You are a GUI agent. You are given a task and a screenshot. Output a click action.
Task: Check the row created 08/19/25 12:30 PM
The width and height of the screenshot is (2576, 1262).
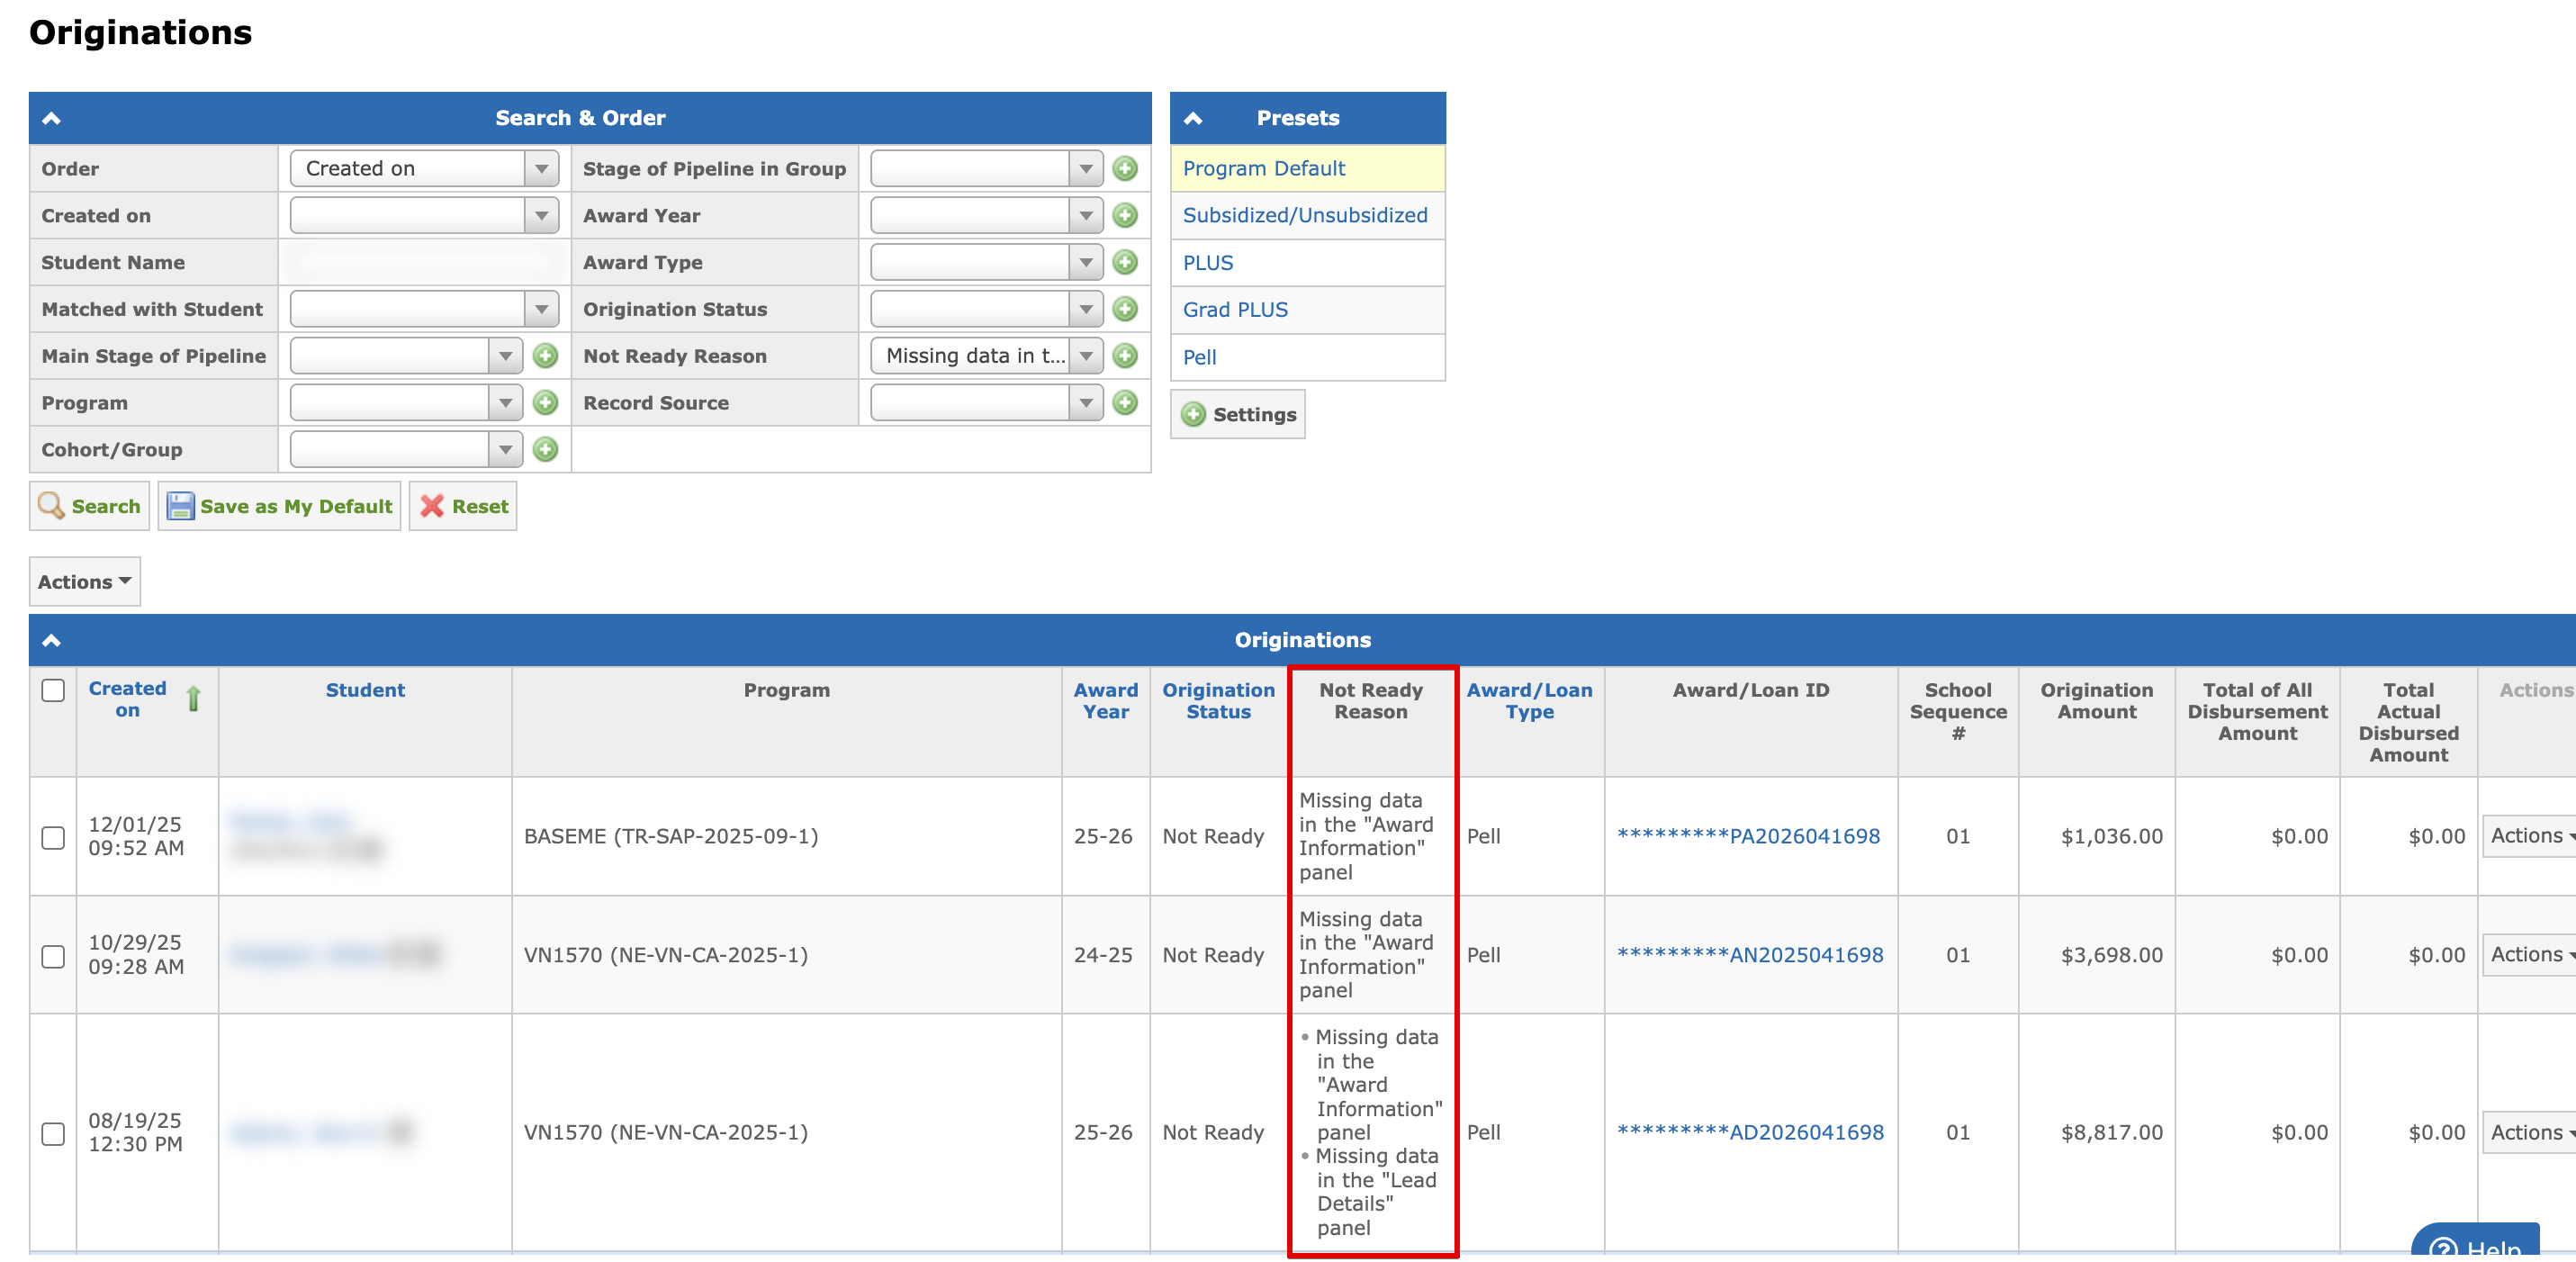[x=53, y=1133]
